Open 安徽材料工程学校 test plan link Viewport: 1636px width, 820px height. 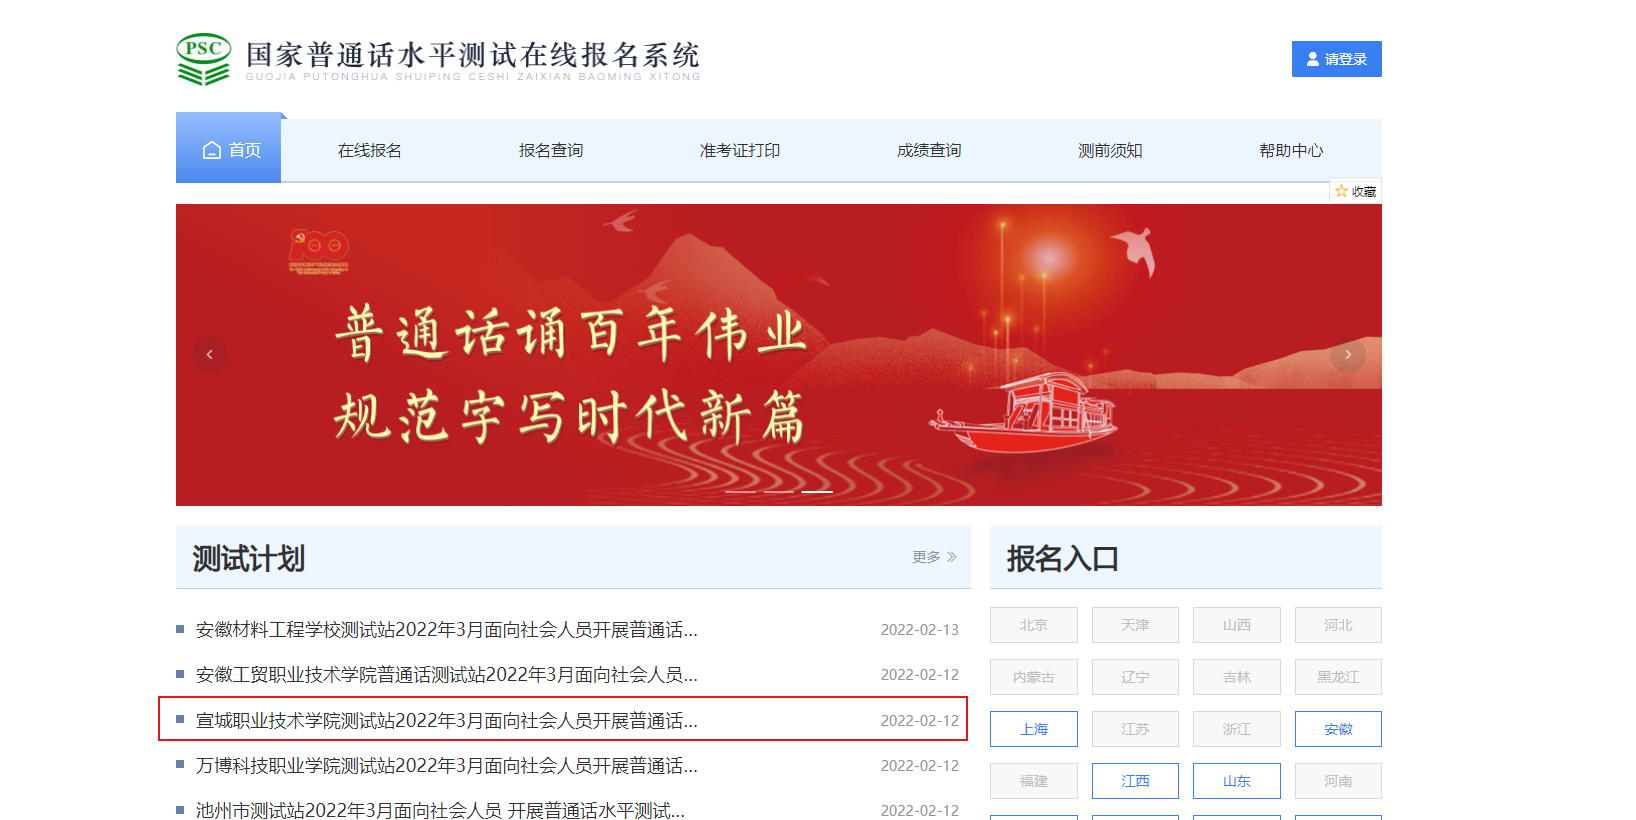447,629
